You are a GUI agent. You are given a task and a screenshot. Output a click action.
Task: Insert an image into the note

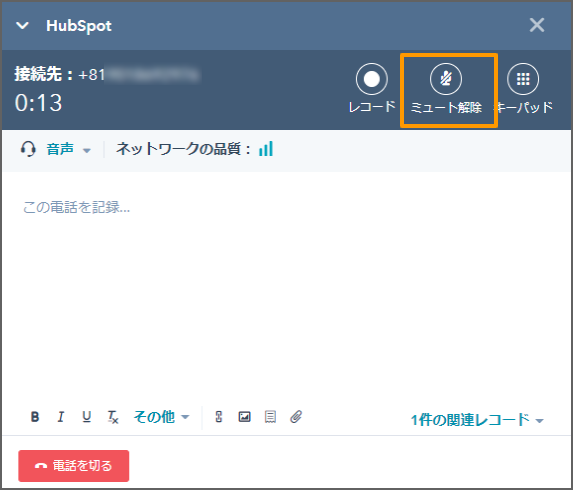(244, 417)
